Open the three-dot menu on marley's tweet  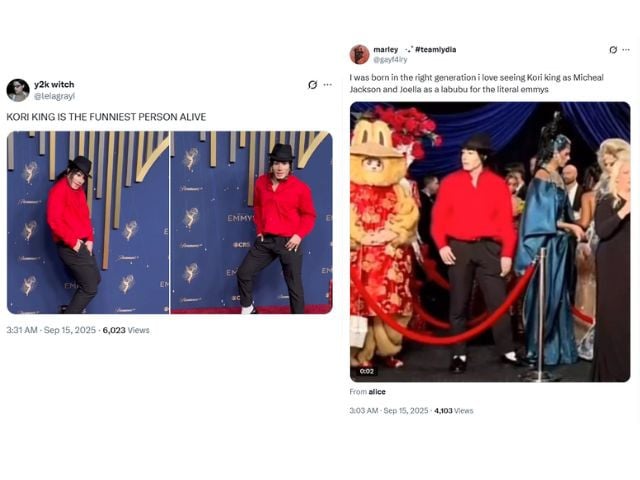click(626, 50)
